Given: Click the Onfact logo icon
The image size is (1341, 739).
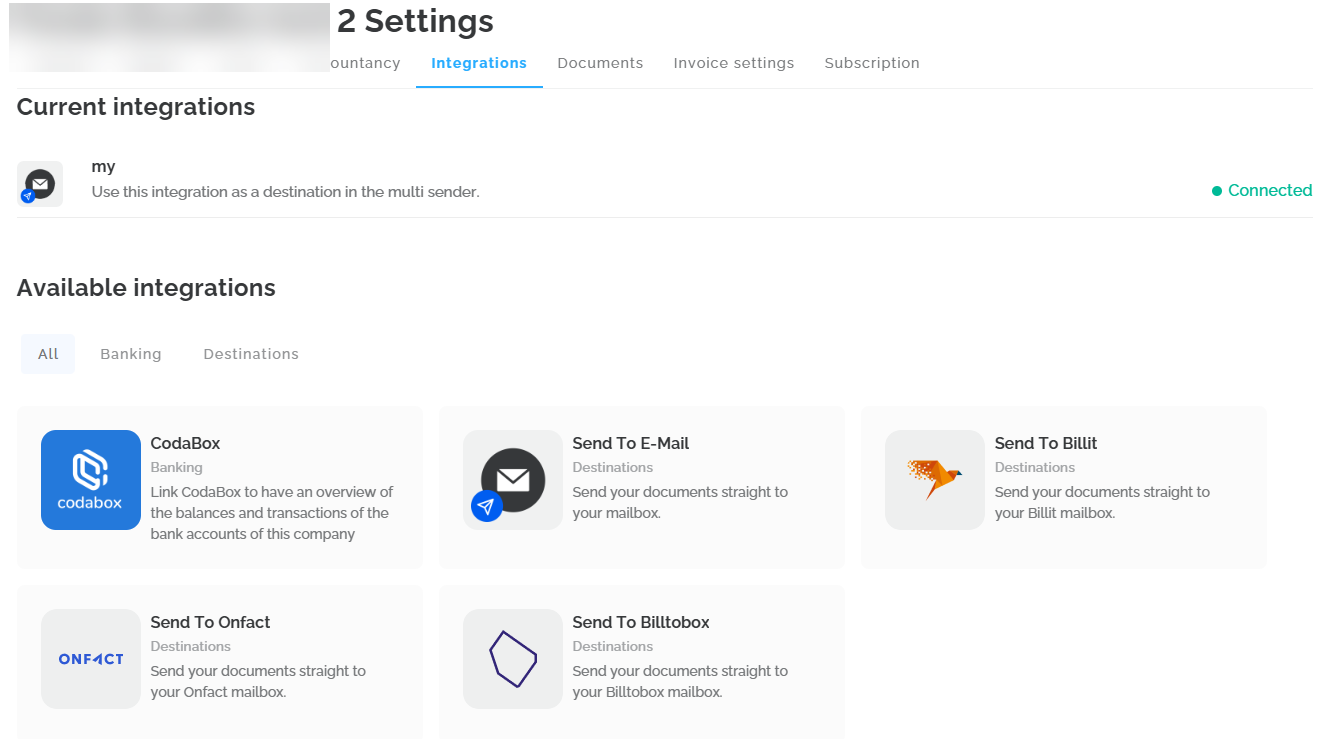Looking at the screenshot, I should tap(91, 659).
